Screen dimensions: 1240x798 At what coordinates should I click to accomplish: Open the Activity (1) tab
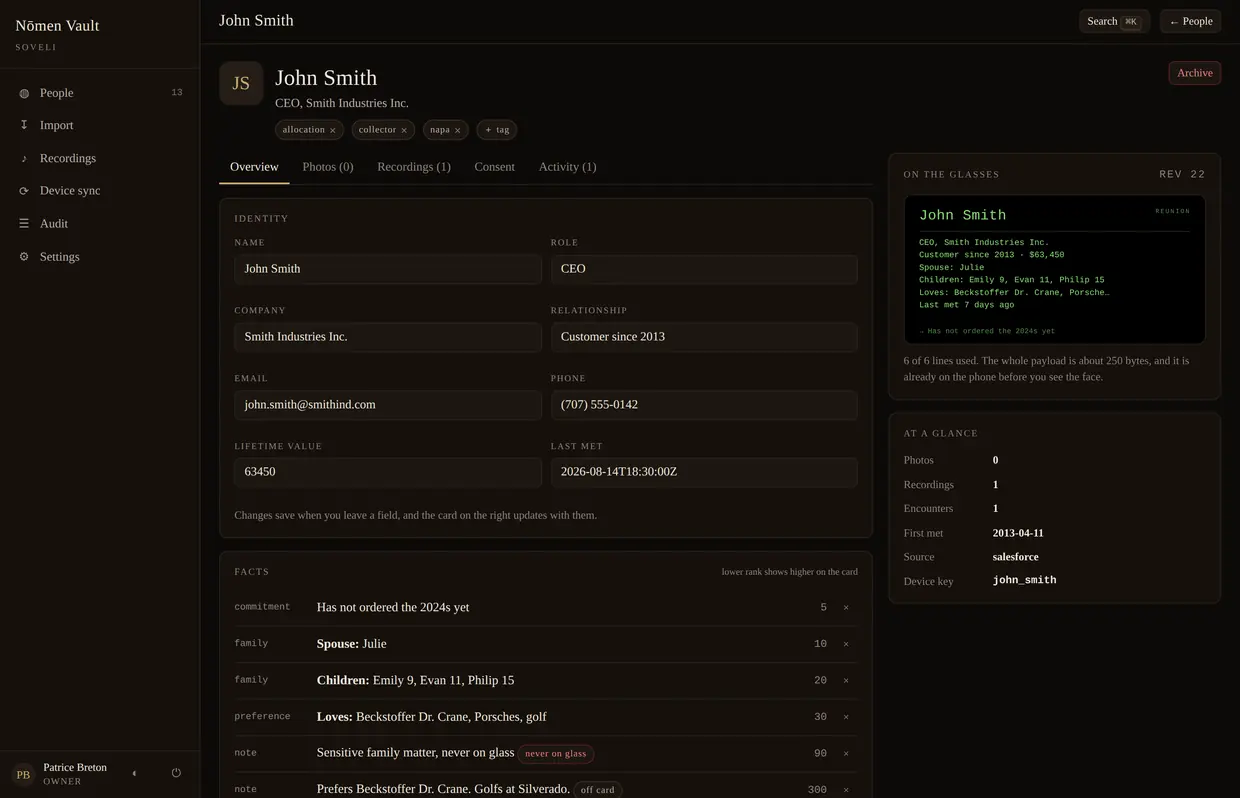(567, 167)
